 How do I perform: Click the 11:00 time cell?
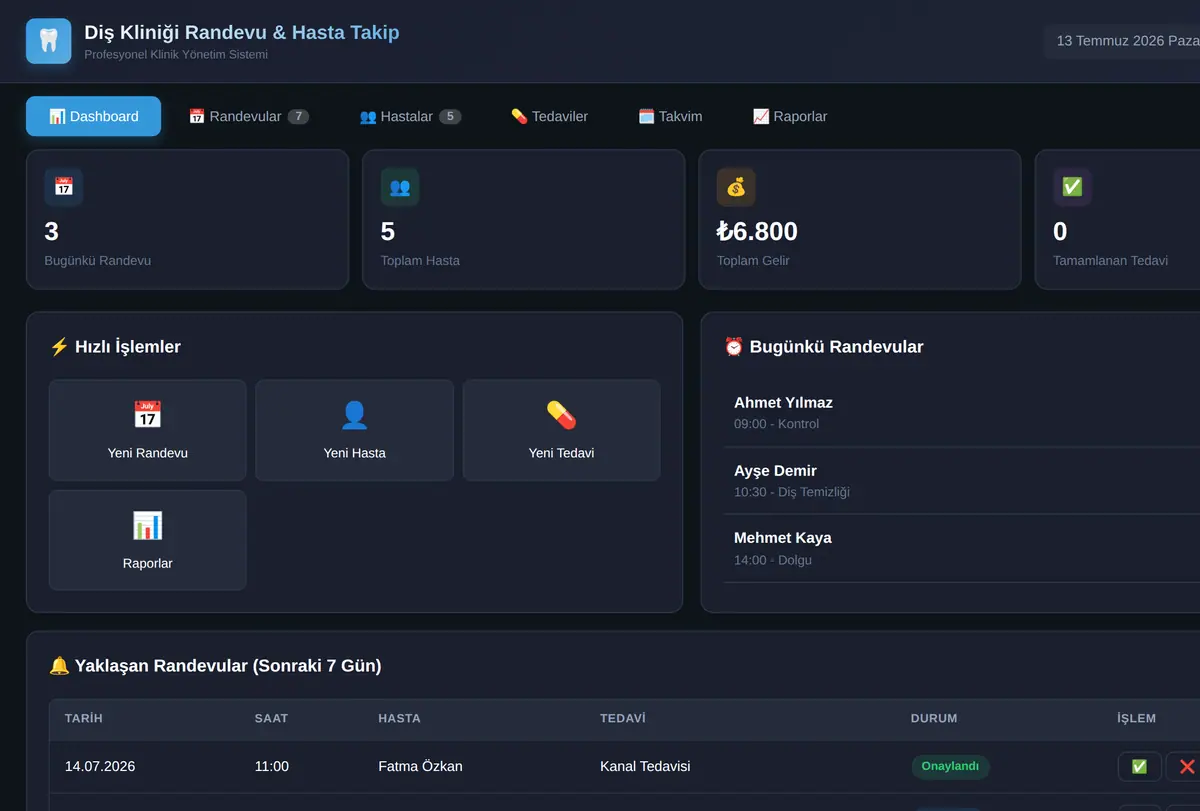[272, 766]
